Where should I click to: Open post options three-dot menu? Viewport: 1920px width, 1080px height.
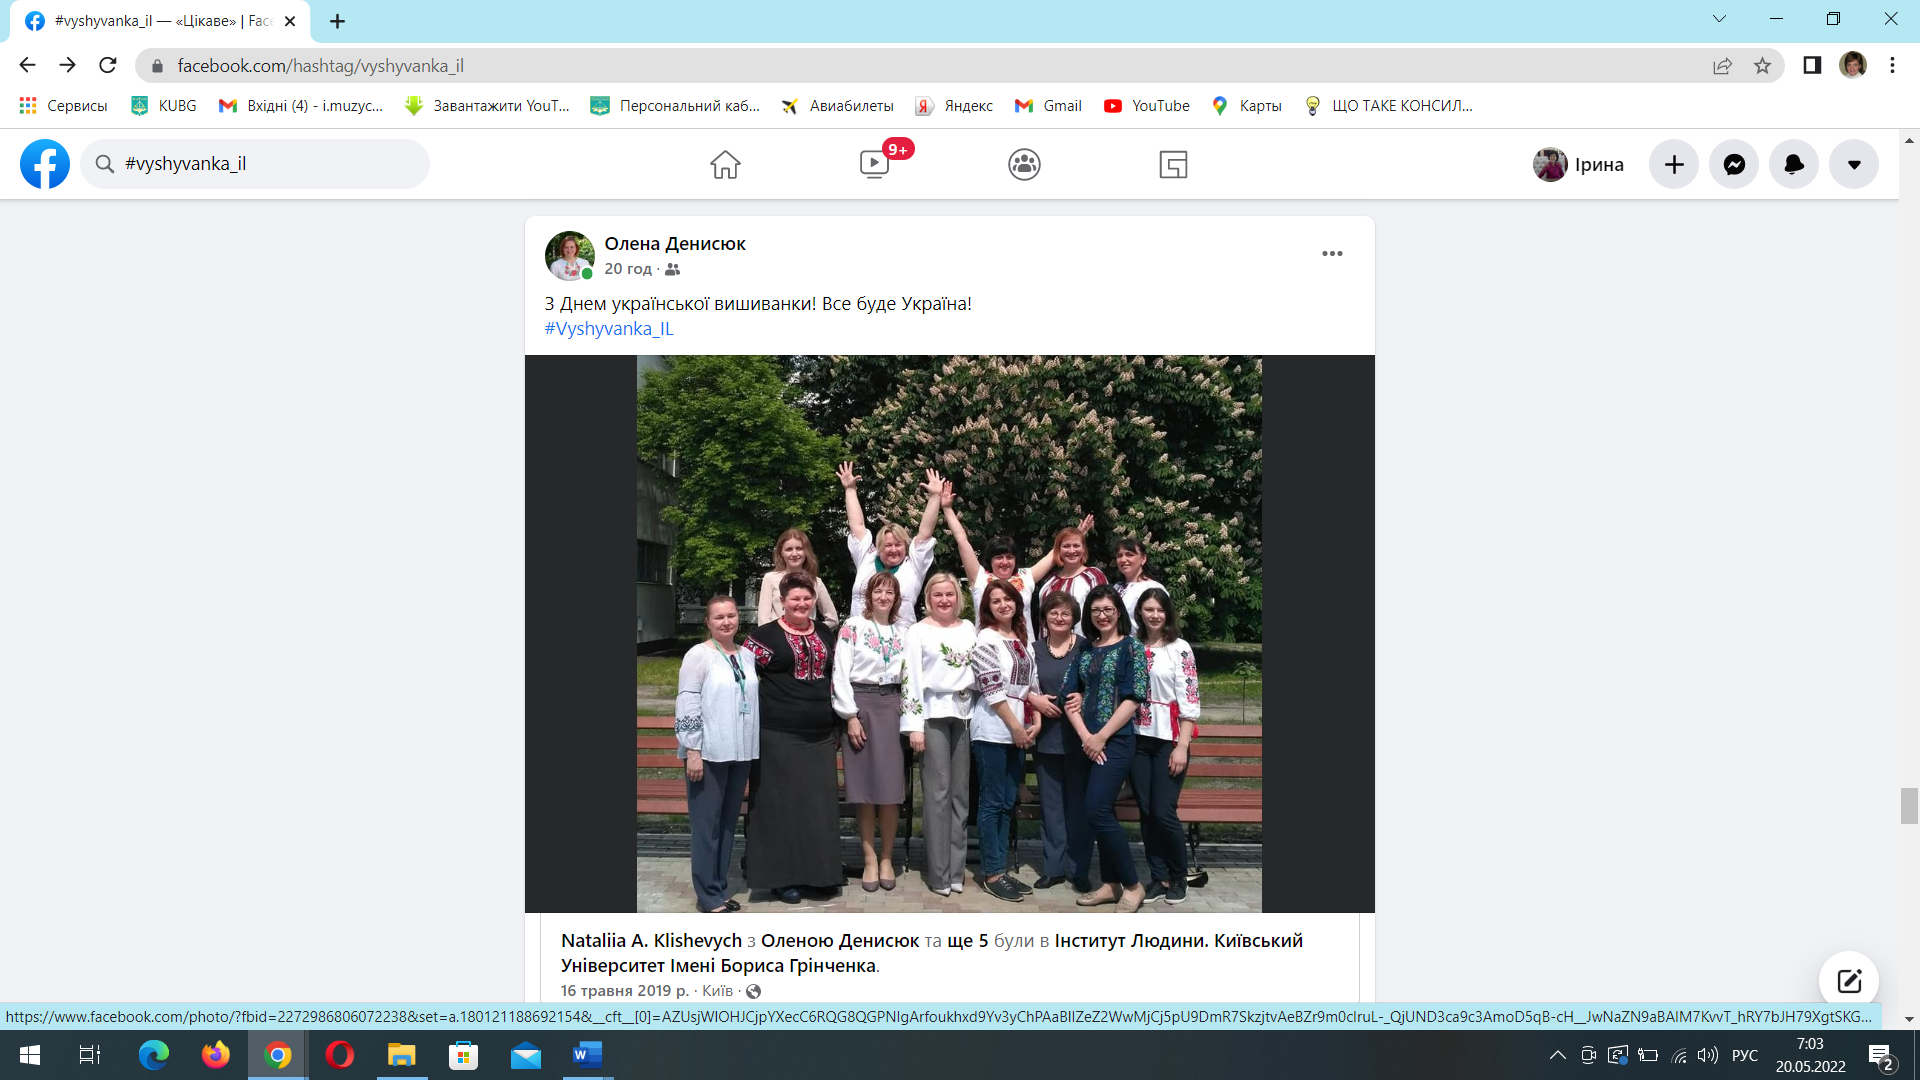coord(1332,254)
